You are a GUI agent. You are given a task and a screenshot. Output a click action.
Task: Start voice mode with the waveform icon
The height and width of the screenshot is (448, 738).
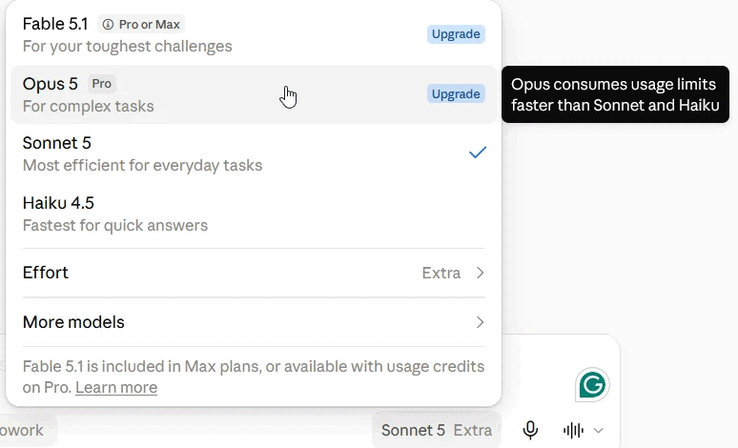[x=573, y=430]
